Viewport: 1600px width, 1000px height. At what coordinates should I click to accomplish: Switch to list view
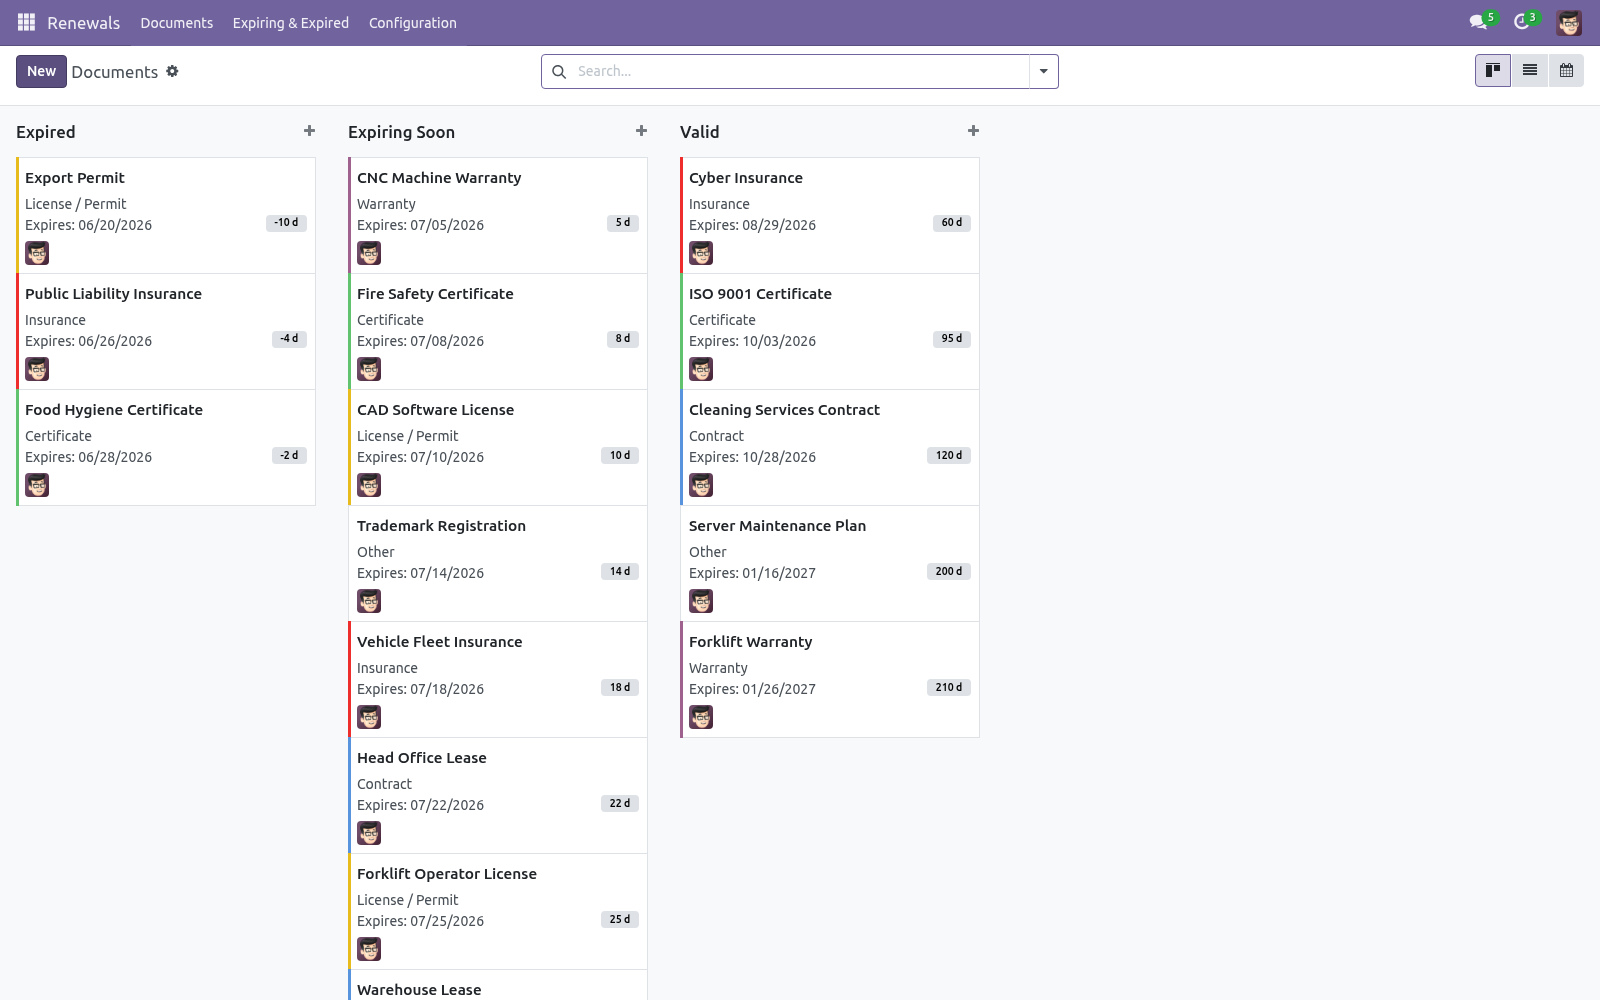point(1530,71)
